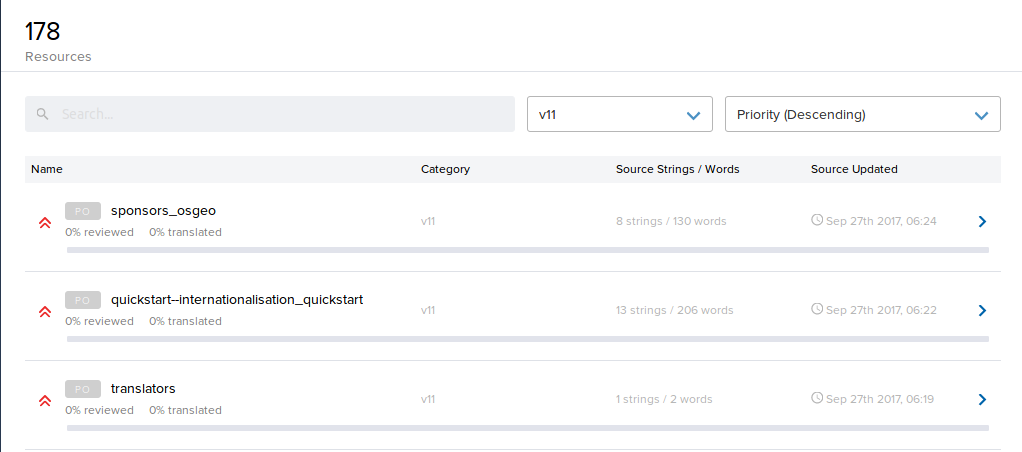Click the red priority arrows beside sponsors_osgeo
1022x452 pixels.
pyautogui.click(x=44, y=223)
